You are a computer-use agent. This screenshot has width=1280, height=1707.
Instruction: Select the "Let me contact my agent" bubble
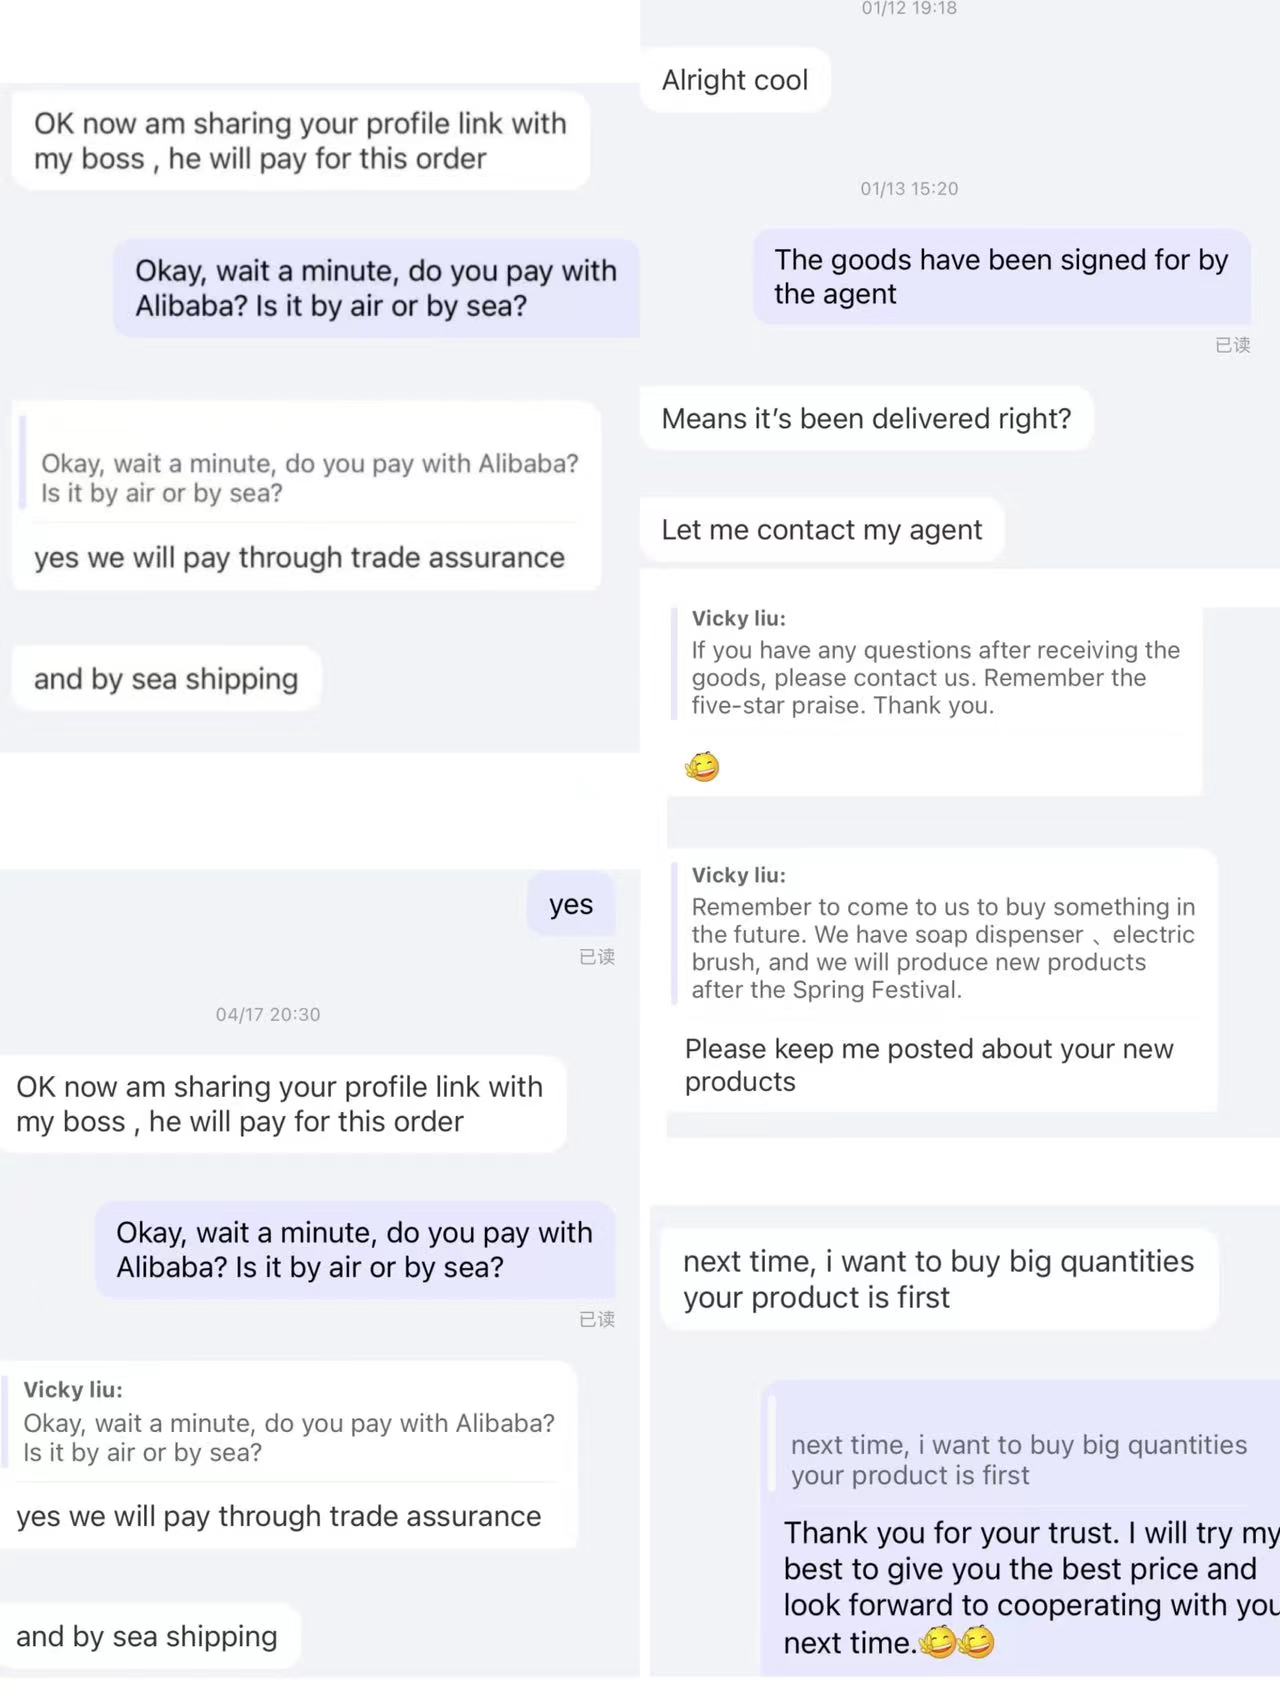pyautogui.click(x=821, y=529)
